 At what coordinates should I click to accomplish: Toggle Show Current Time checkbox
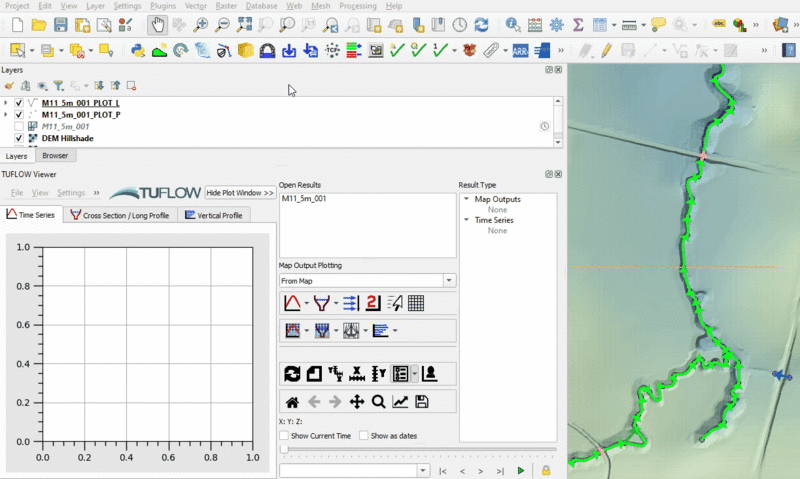(x=285, y=436)
